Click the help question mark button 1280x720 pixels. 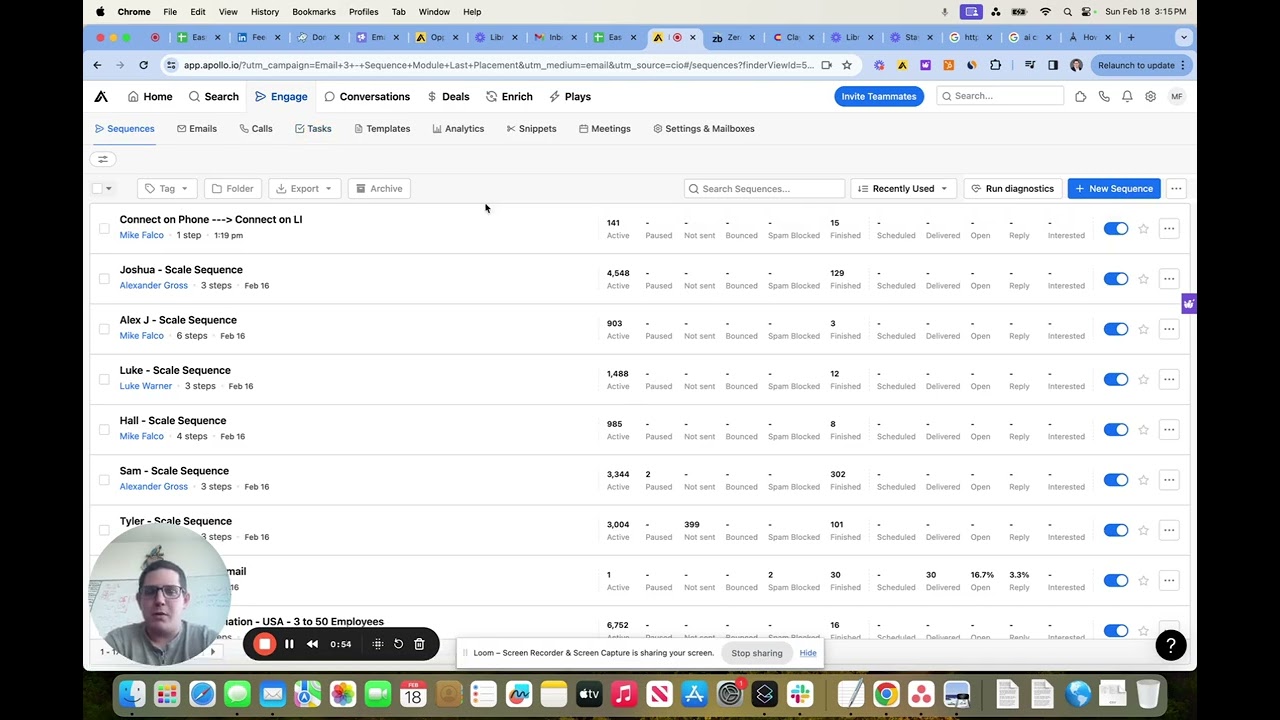pos(1171,645)
